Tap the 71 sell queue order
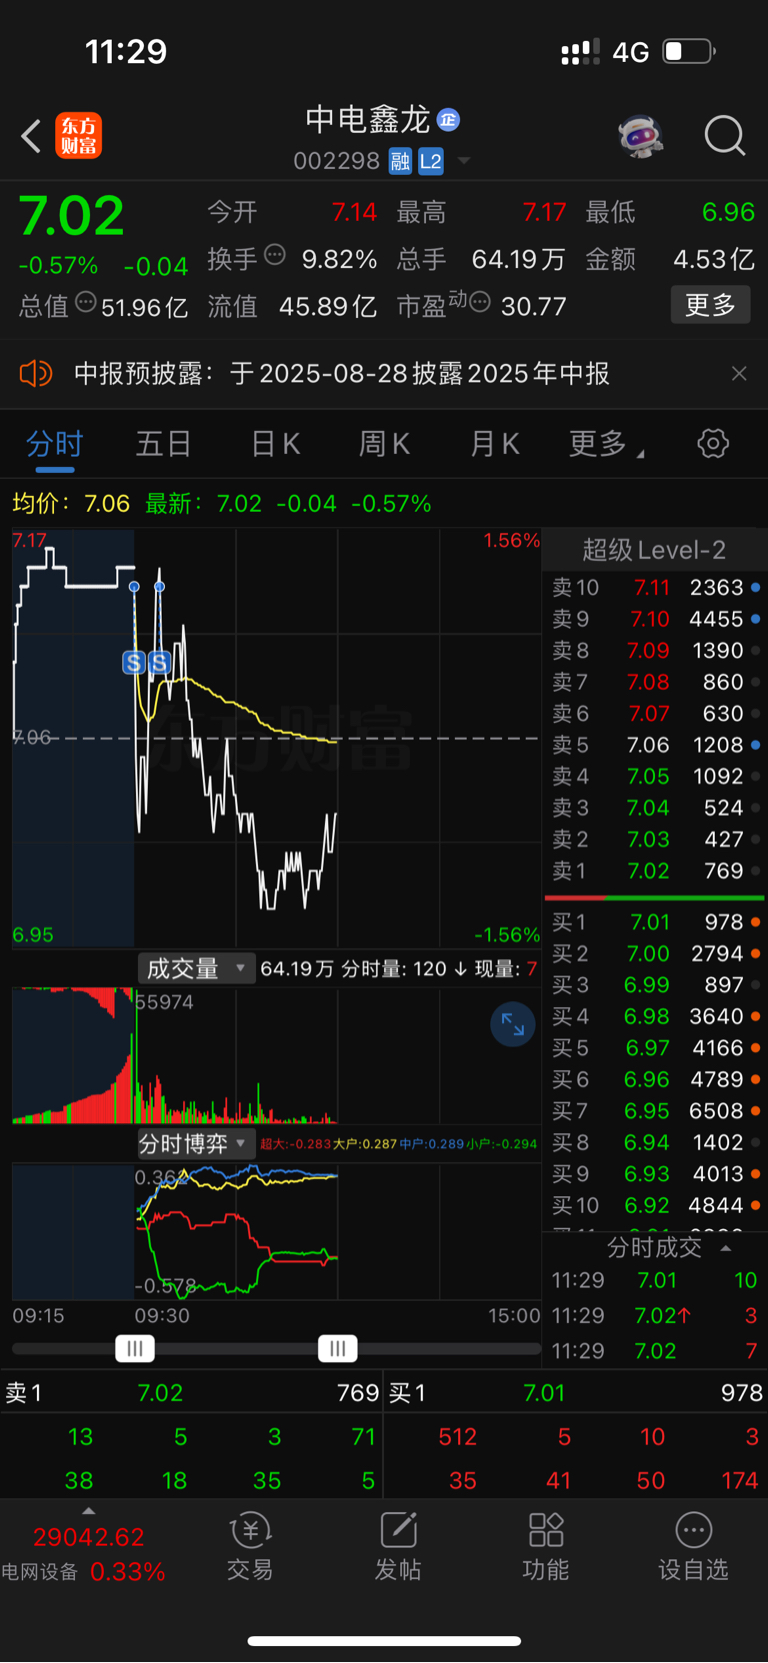 pyautogui.click(x=364, y=1437)
